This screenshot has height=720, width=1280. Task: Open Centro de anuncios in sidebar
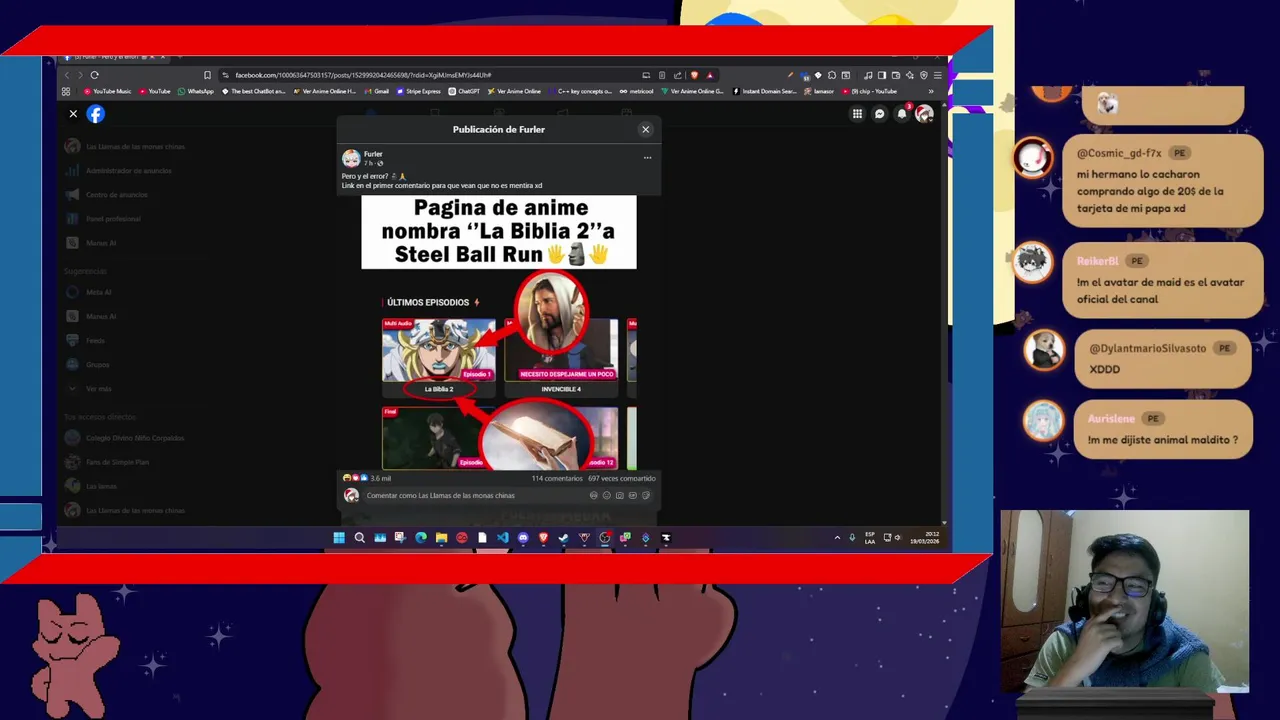click(x=108, y=195)
